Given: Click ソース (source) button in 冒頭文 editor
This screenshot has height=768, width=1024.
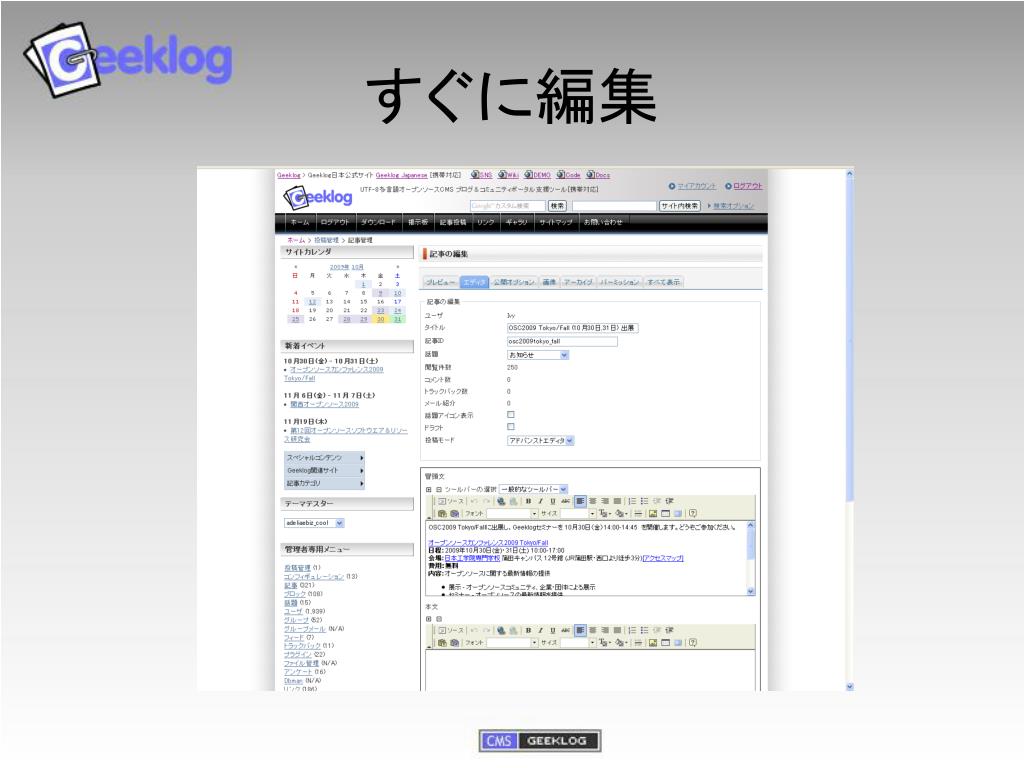Looking at the screenshot, I should tap(451, 501).
